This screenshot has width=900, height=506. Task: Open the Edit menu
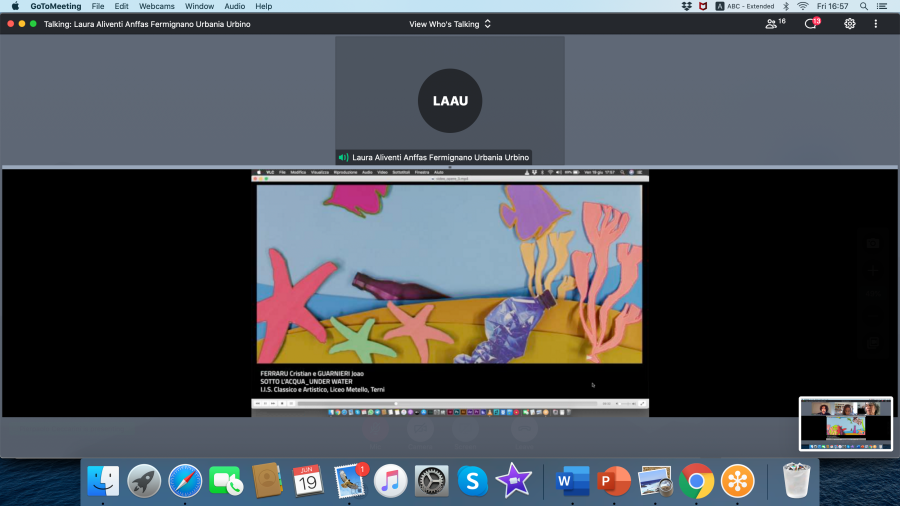[121, 6]
